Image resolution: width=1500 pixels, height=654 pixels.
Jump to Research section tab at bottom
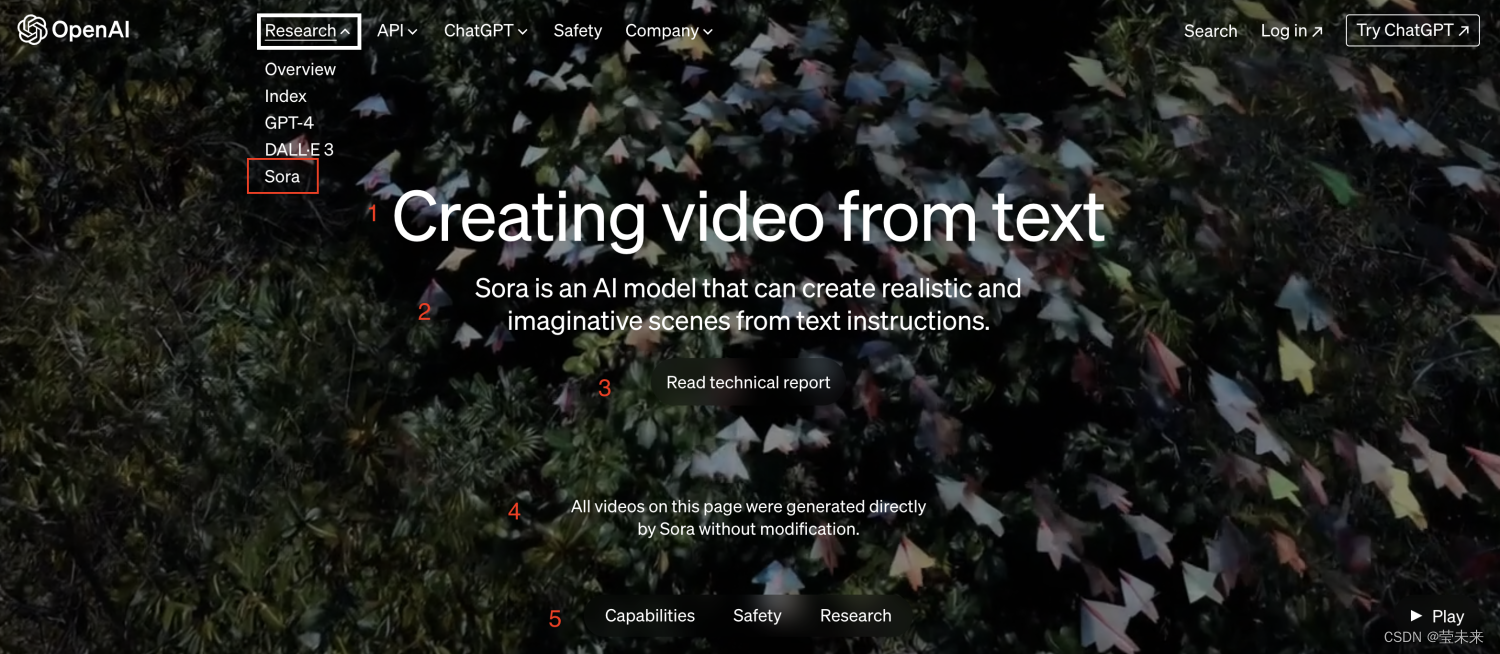coord(856,616)
